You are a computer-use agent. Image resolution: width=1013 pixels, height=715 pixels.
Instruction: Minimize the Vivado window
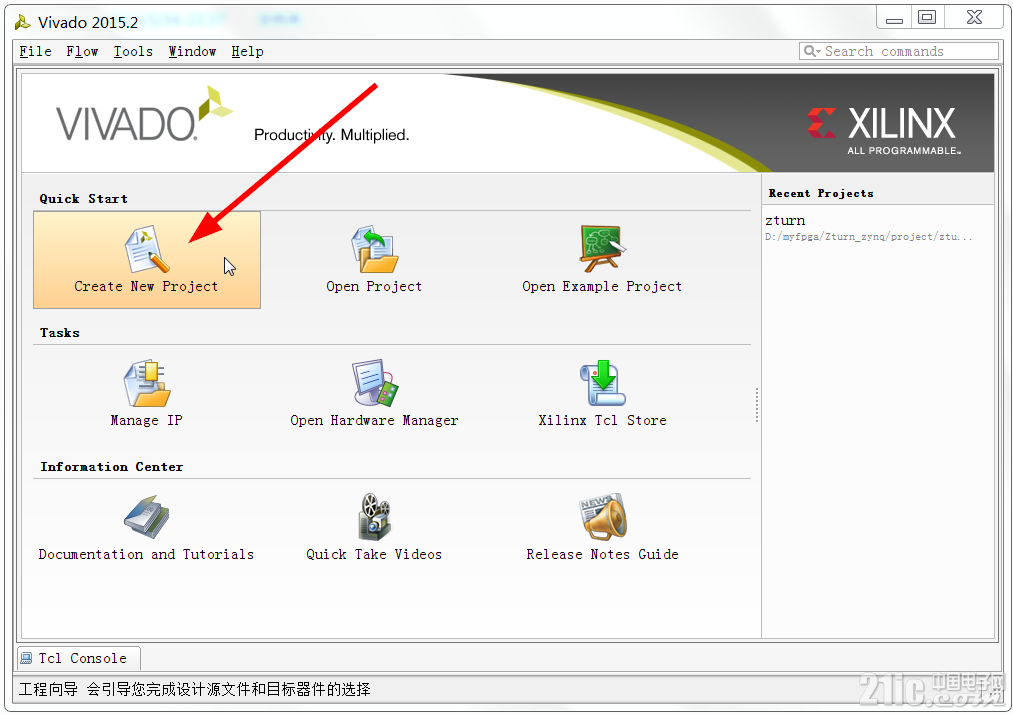click(894, 17)
